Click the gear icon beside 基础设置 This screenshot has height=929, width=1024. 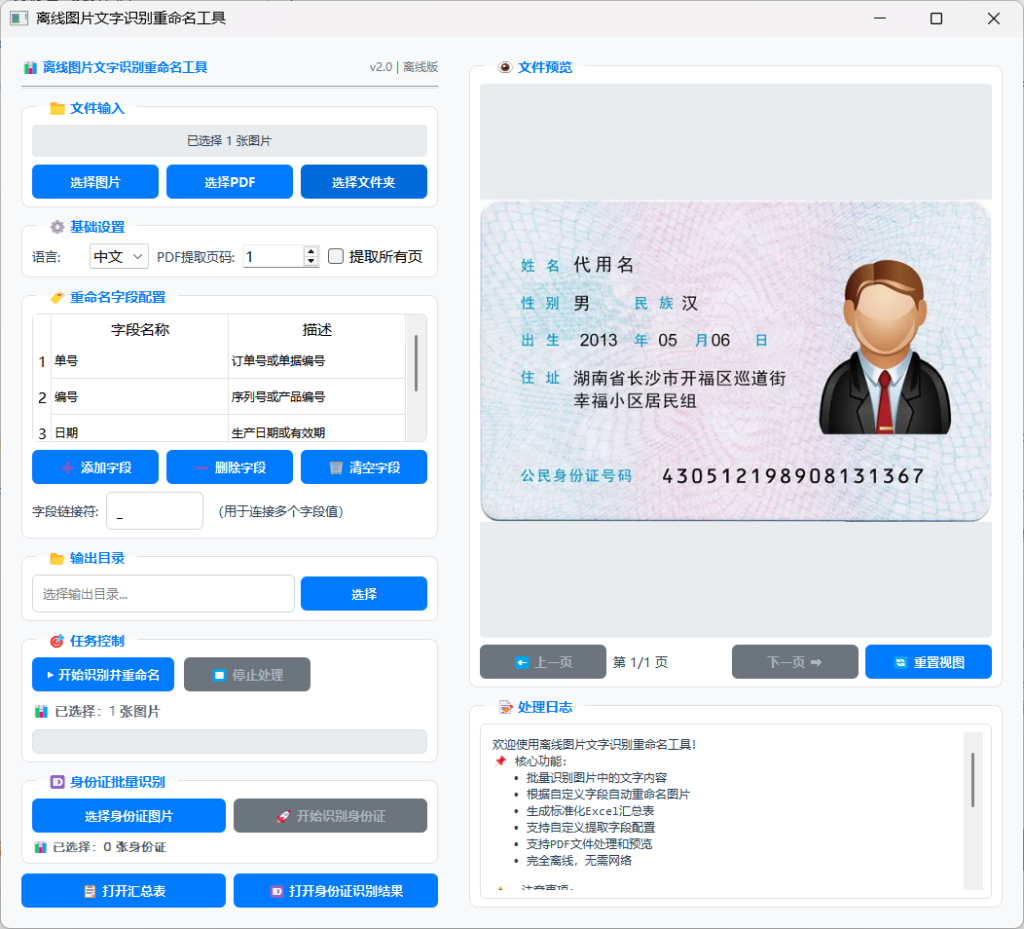[57, 227]
